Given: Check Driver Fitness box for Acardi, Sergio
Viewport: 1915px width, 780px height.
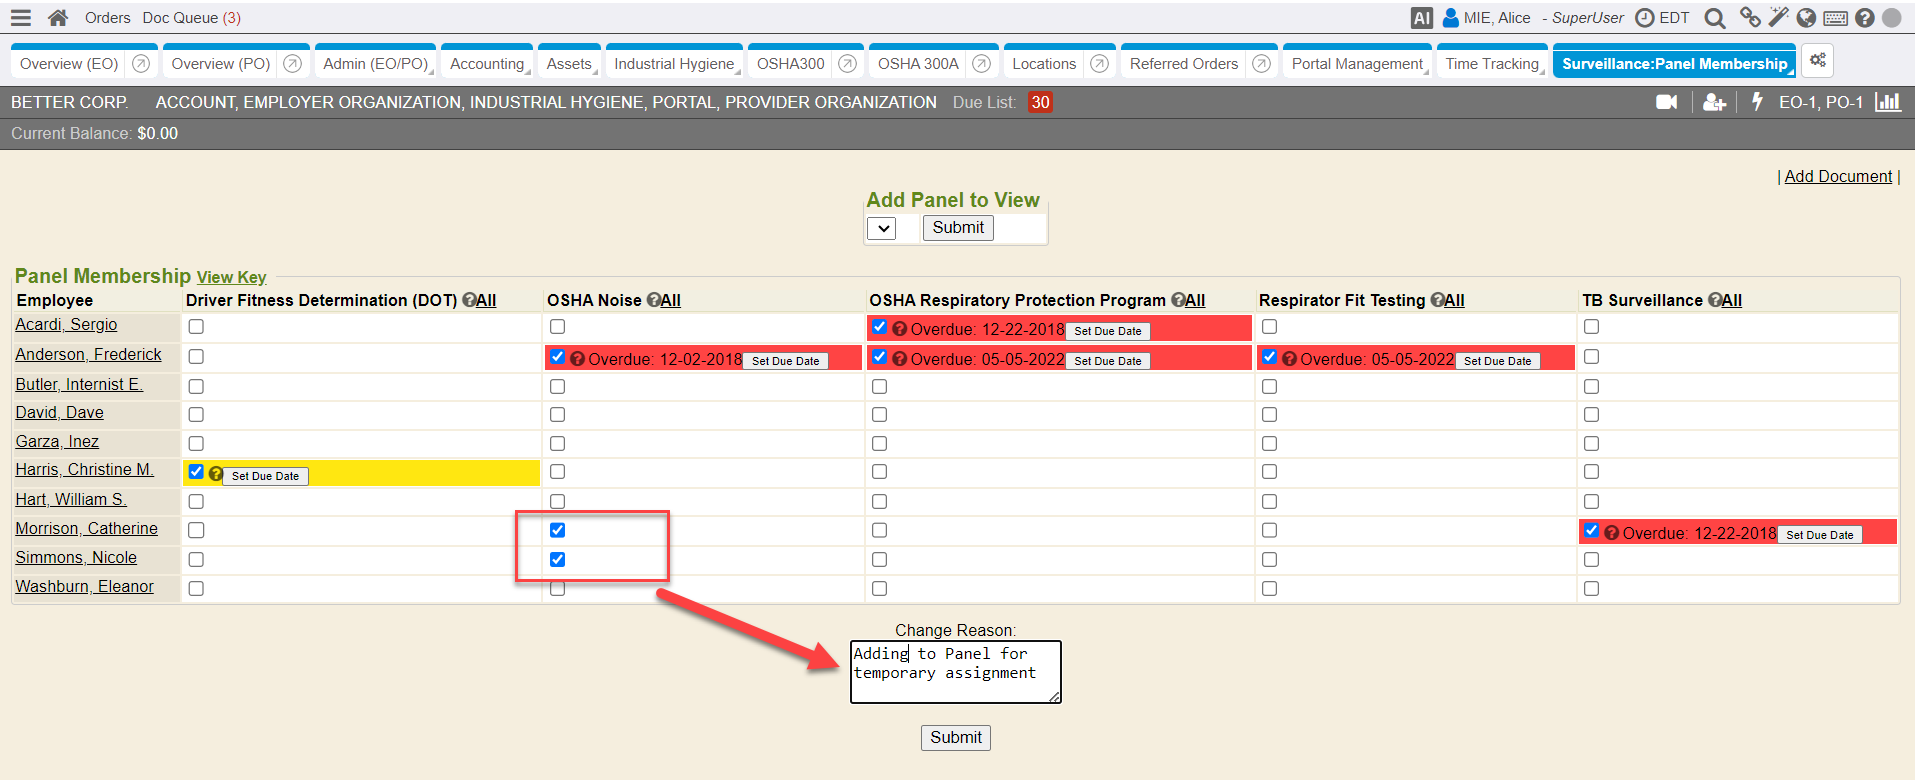Looking at the screenshot, I should (196, 327).
